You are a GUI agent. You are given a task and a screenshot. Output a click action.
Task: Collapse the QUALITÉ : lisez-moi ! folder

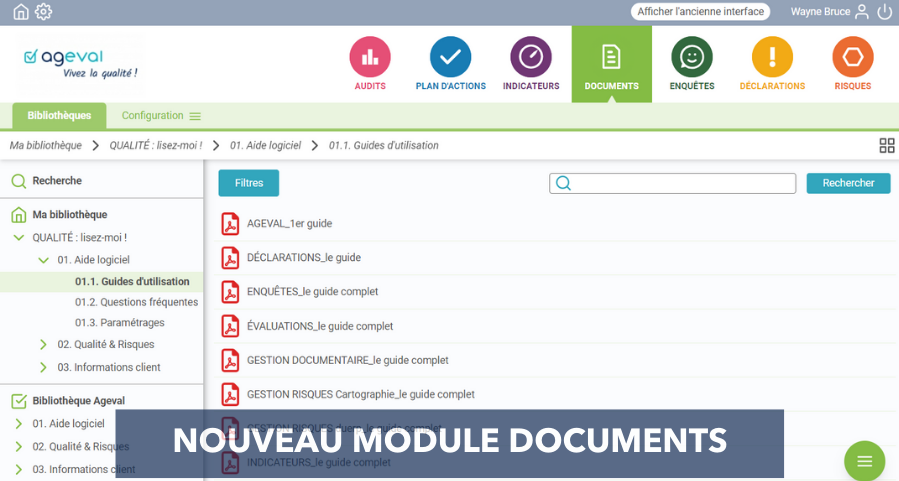pyautogui.click(x=18, y=237)
